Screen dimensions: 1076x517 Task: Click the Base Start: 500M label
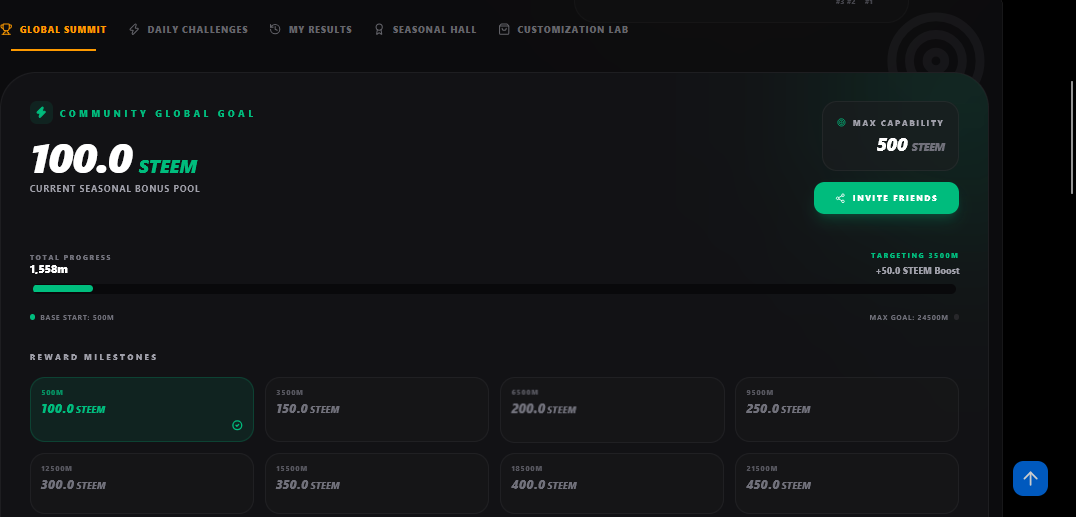coord(77,318)
